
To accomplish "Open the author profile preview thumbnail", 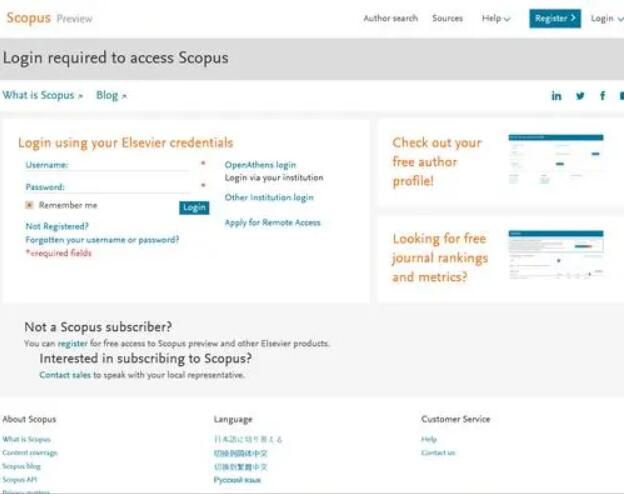I will [555, 158].
